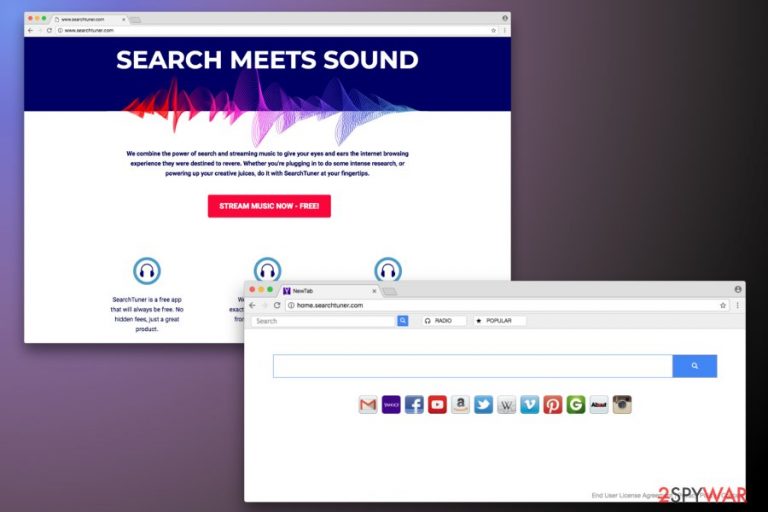Go back in back browser window
This screenshot has width=768, height=512.
(x=31, y=30)
